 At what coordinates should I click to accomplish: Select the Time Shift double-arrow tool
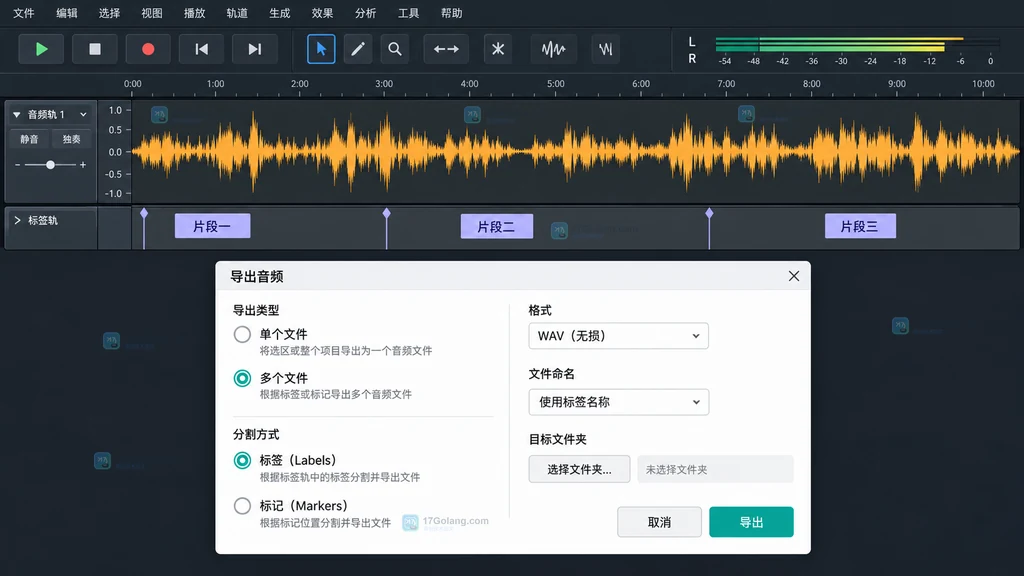(x=446, y=49)
